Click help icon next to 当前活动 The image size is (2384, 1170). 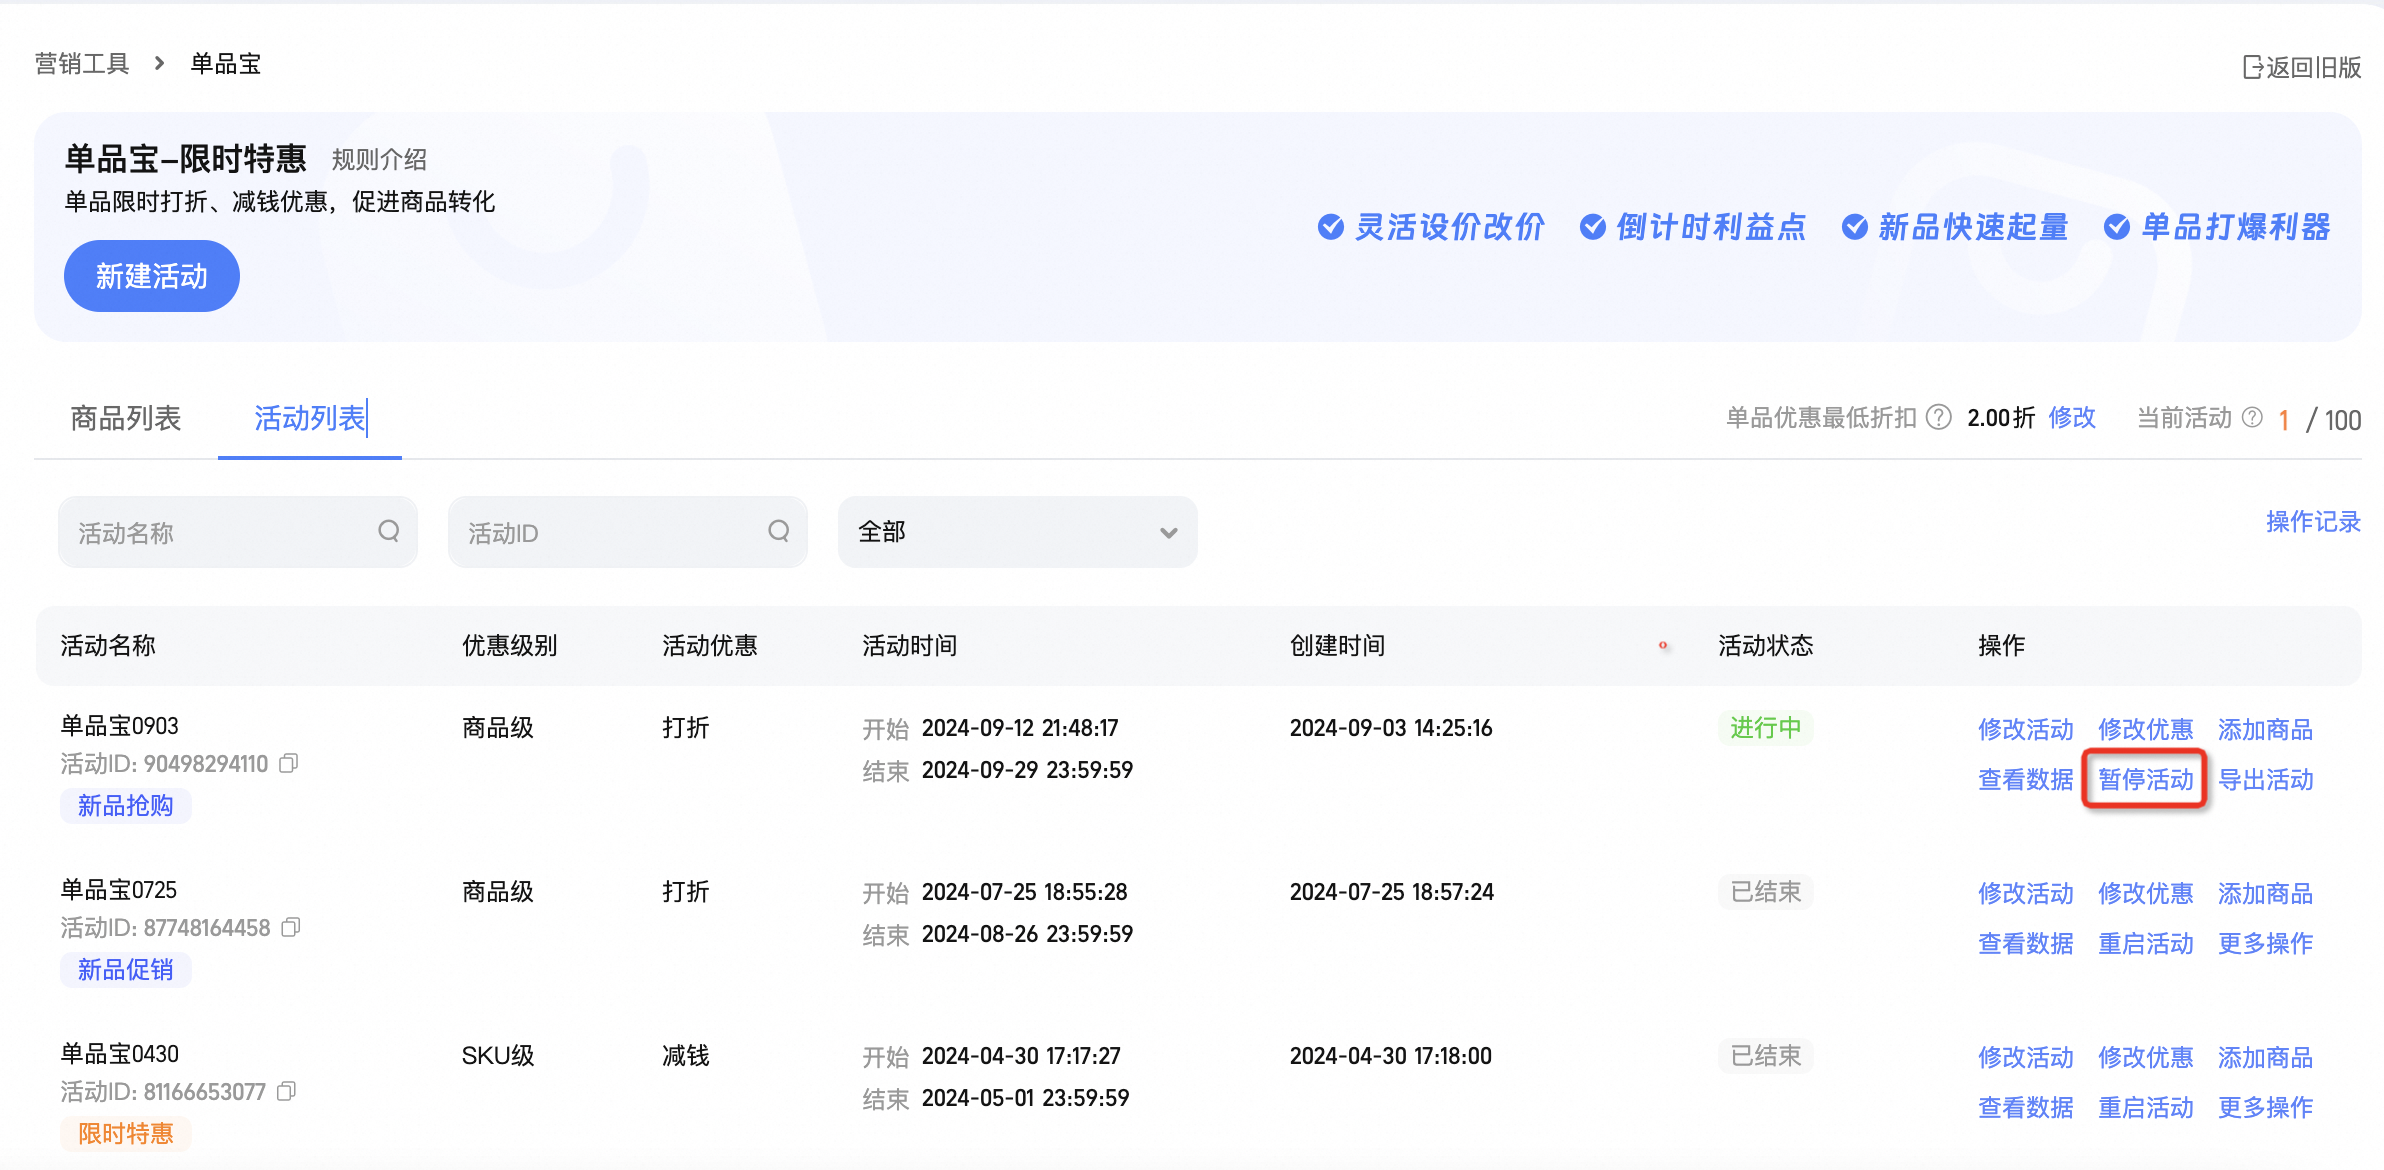click(2252, 417)
